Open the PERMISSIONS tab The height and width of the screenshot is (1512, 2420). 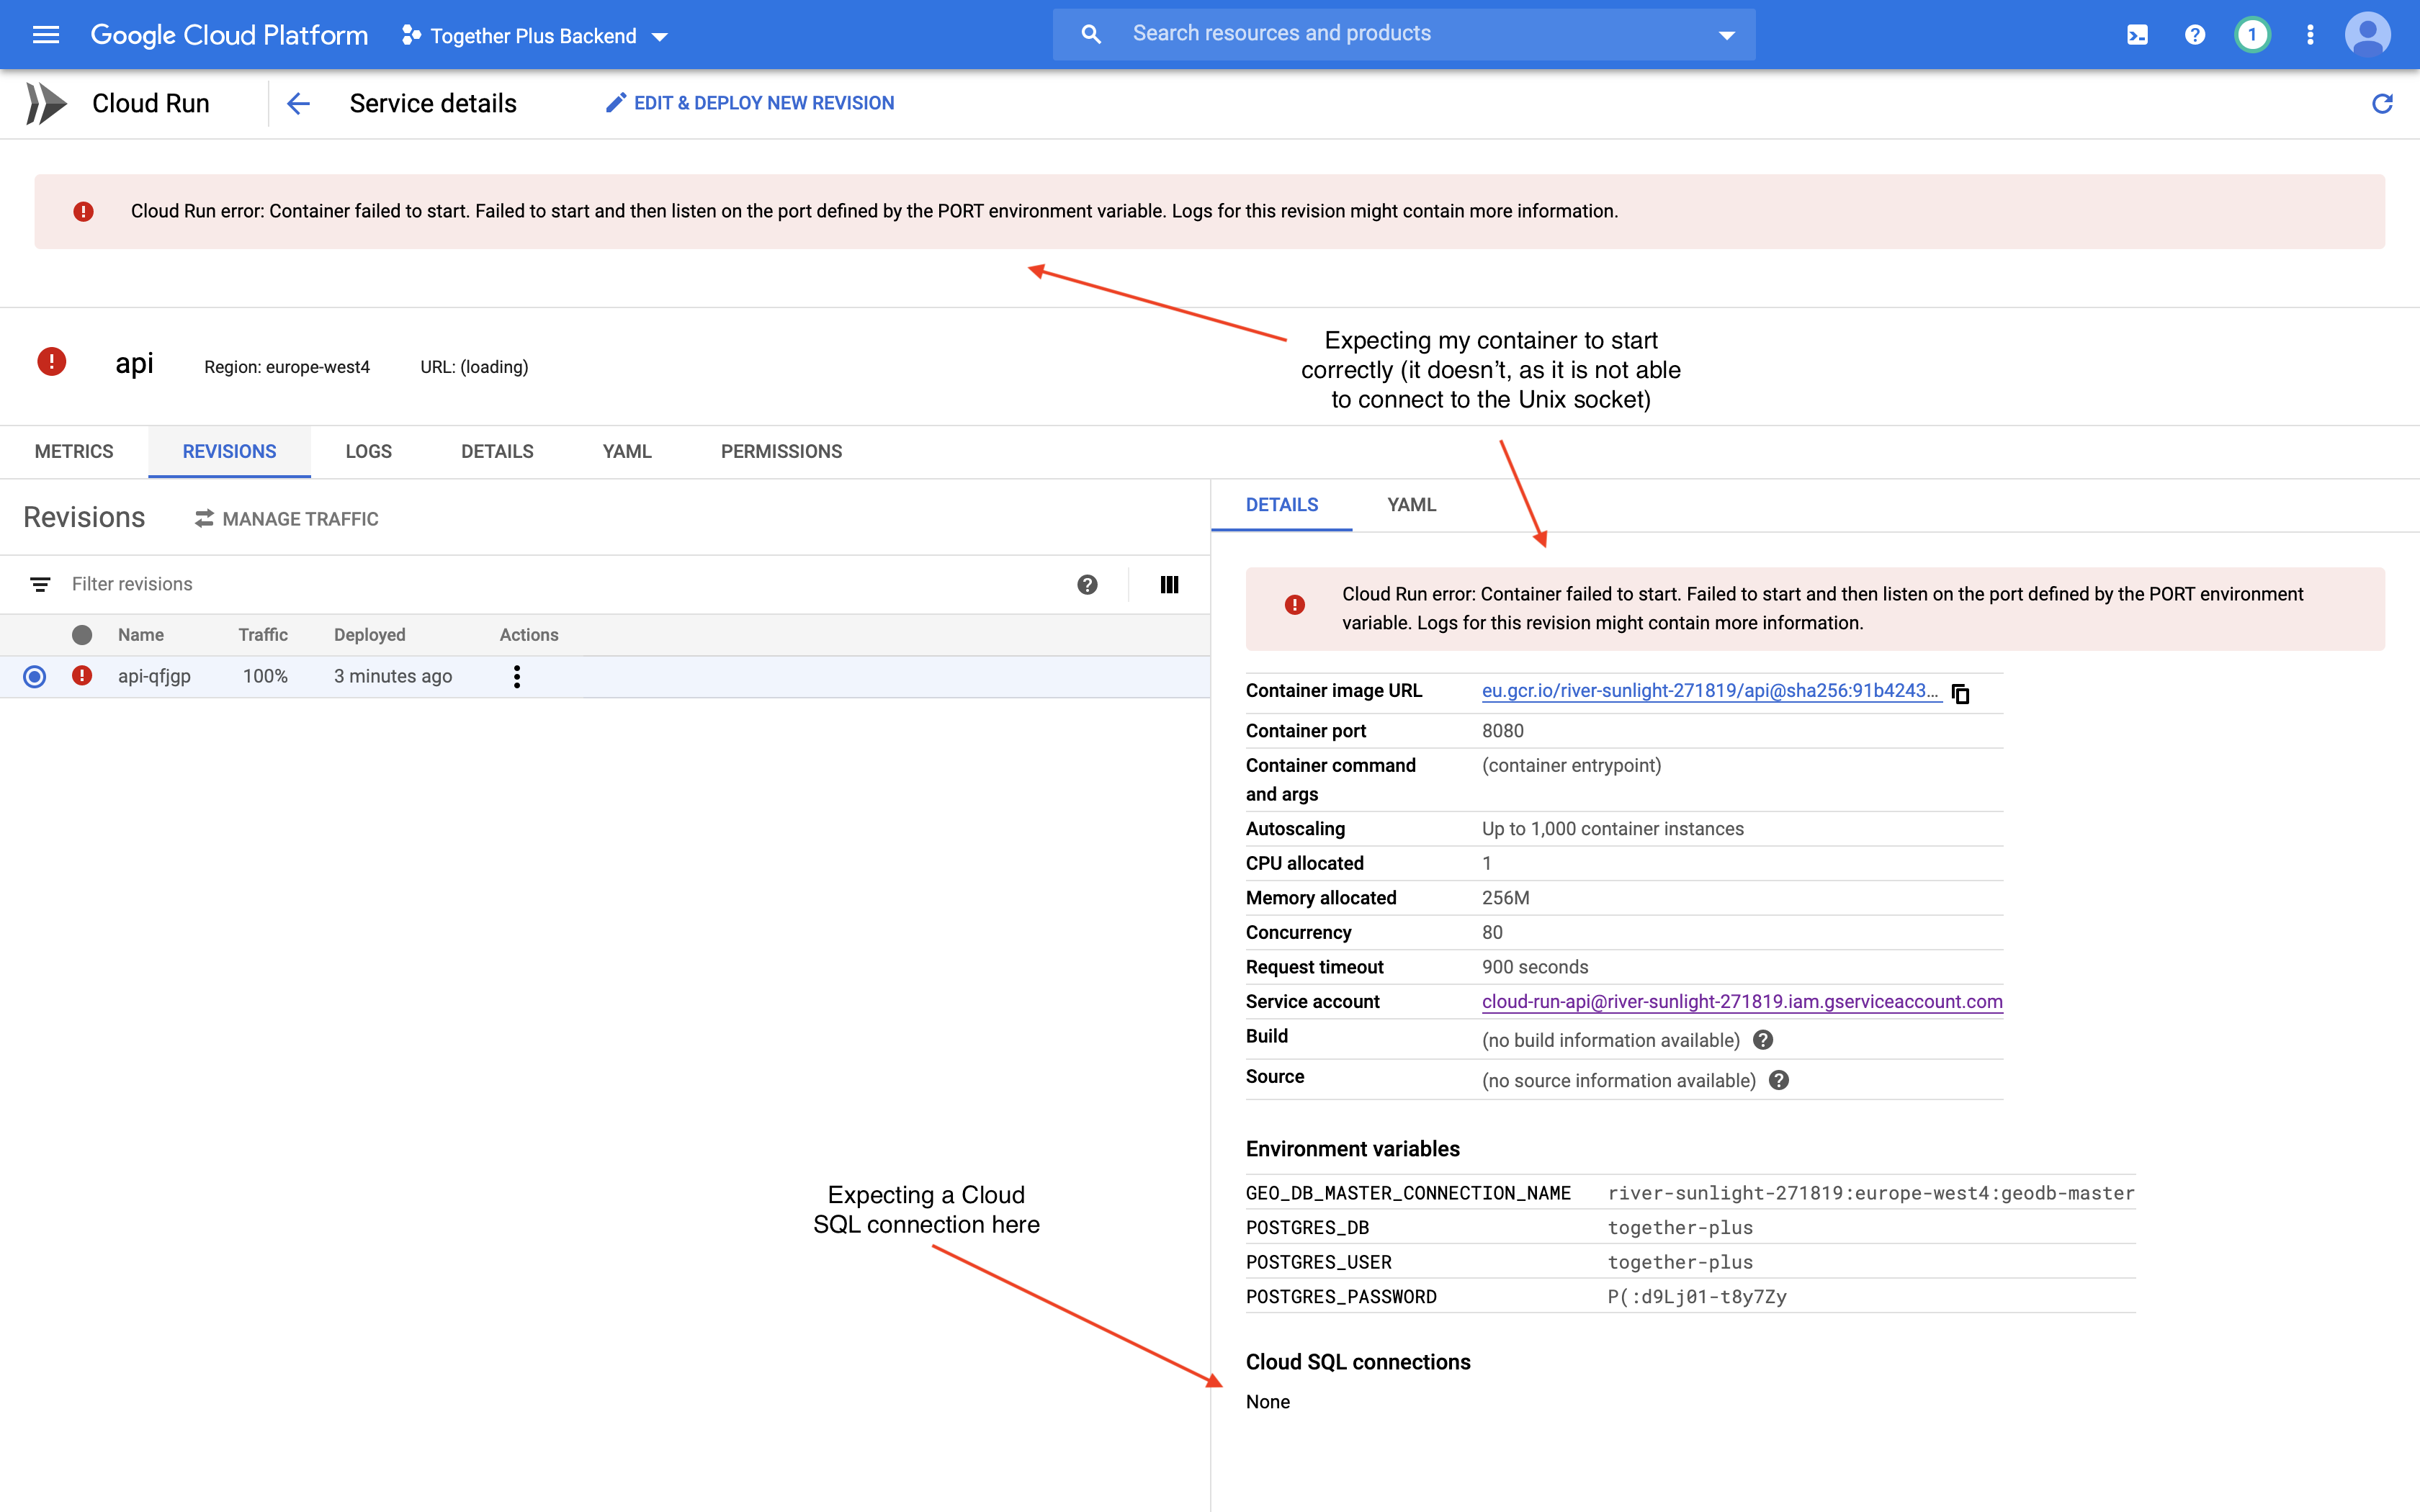[x=781, y=451]
